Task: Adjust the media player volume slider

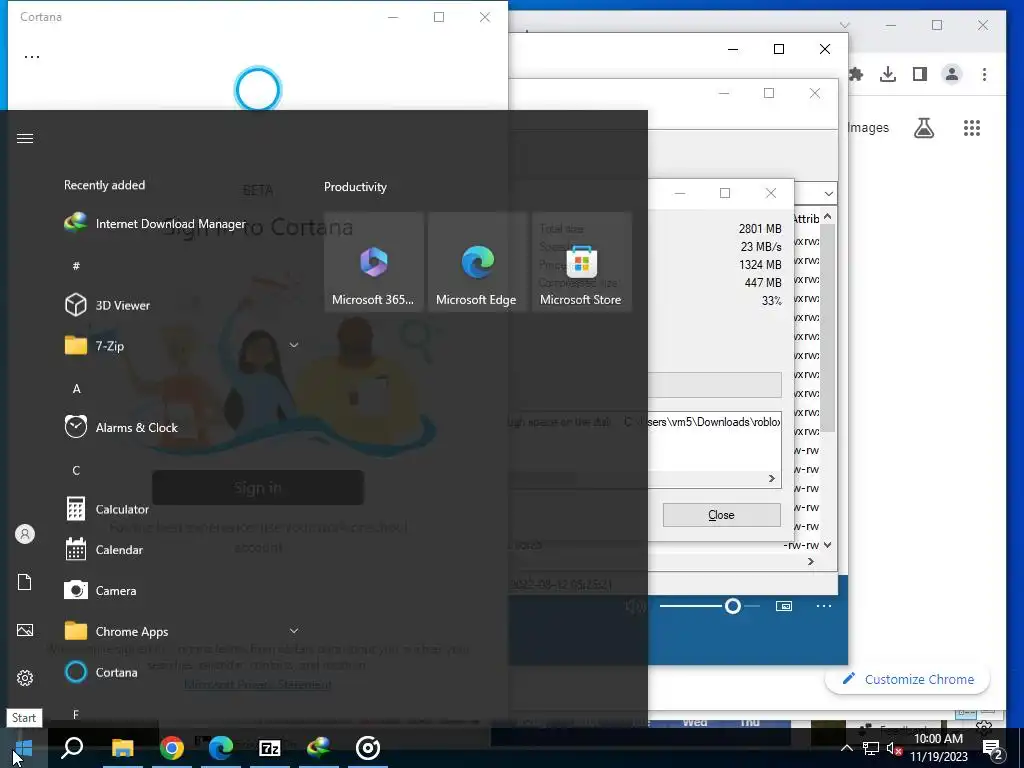Action: pyautogui.click(x=709, y=606)
